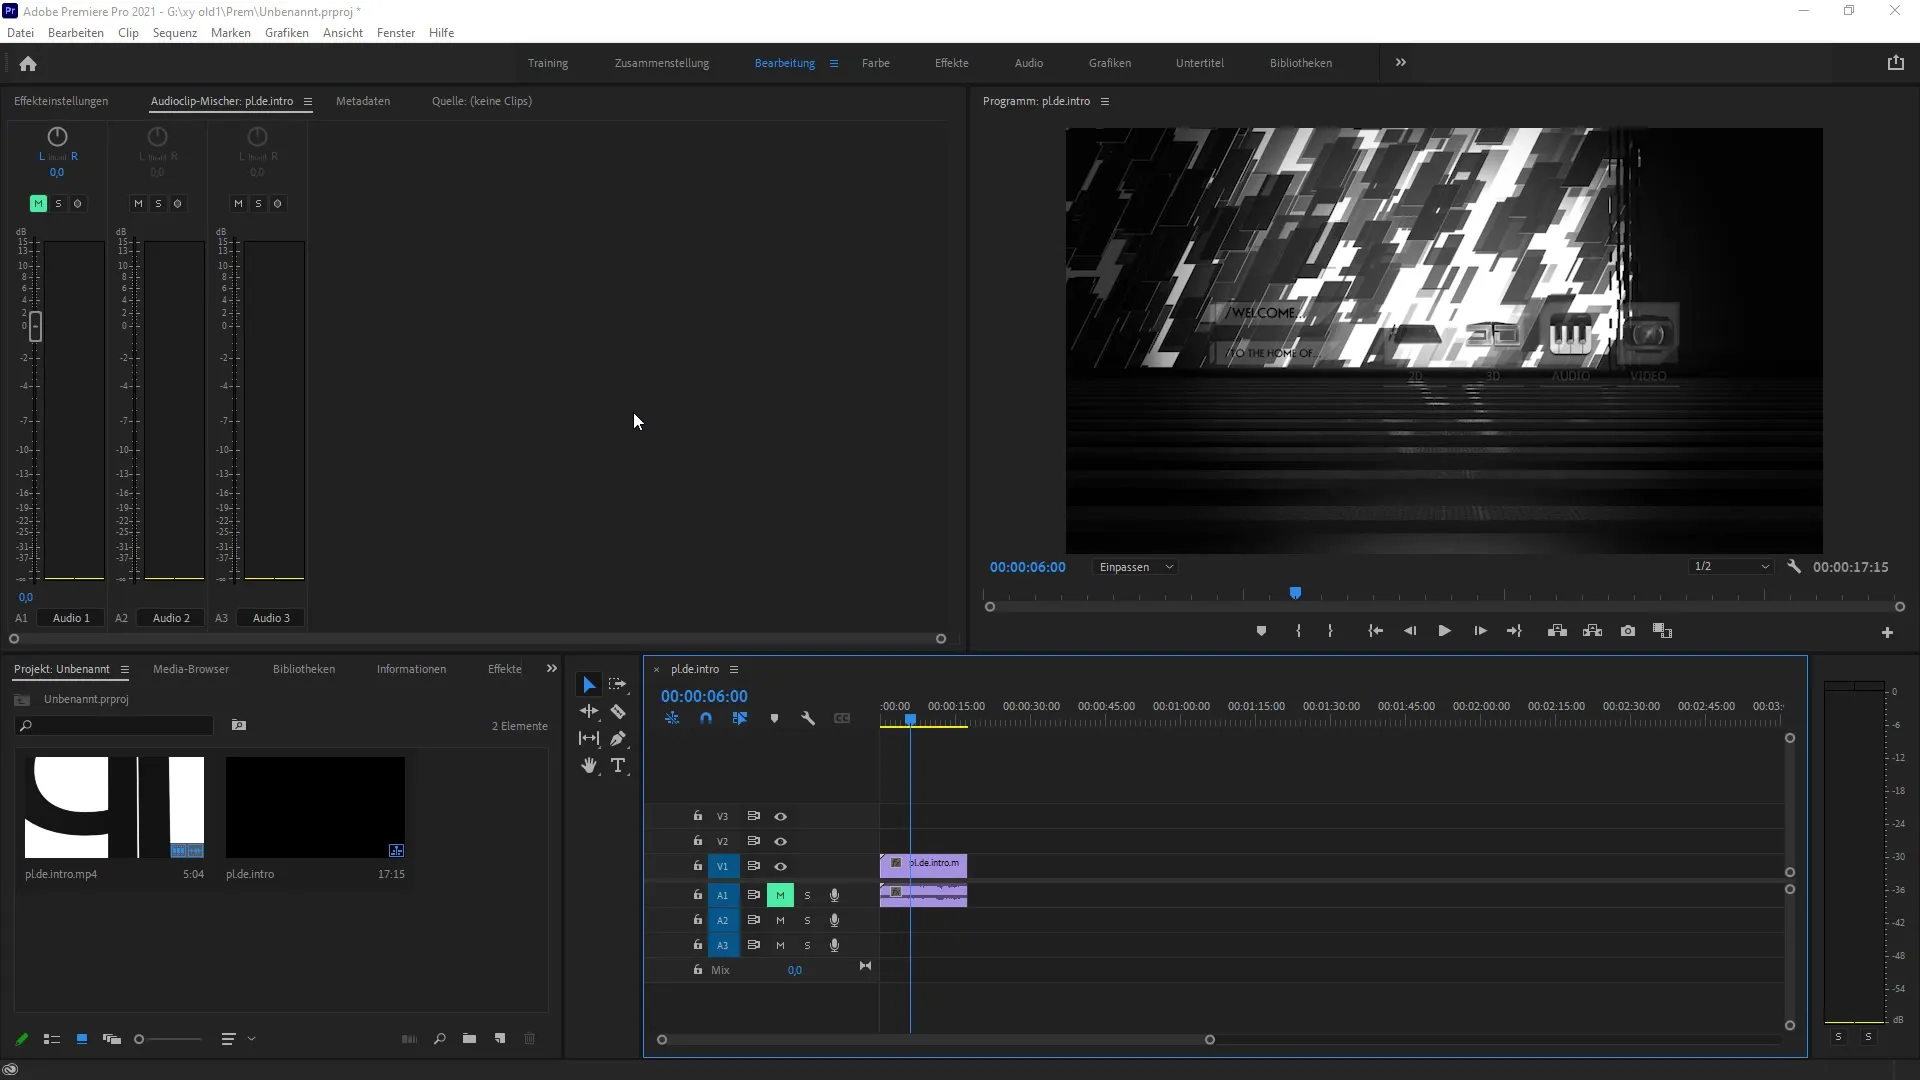
Task: Go to In point button
Action: pos(1376,632)
